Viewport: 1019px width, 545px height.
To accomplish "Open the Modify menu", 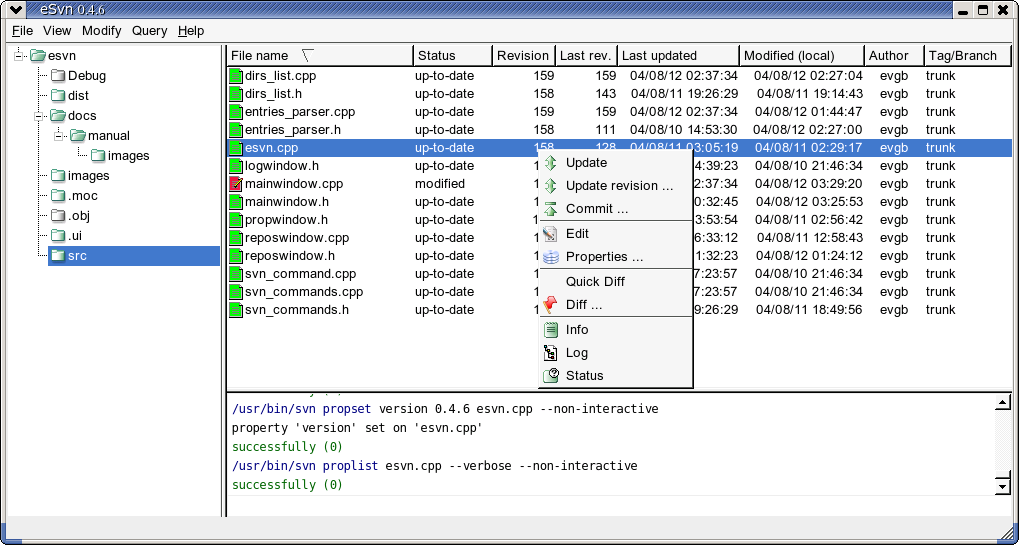I will [x=101, y=31].
